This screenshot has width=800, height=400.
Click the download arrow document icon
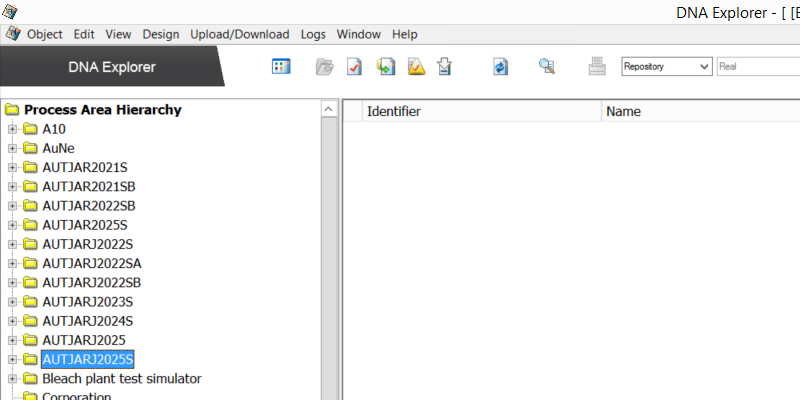446,67
